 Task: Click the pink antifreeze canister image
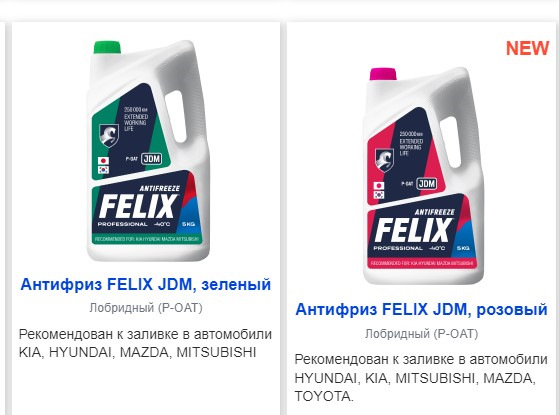point(424,175)
